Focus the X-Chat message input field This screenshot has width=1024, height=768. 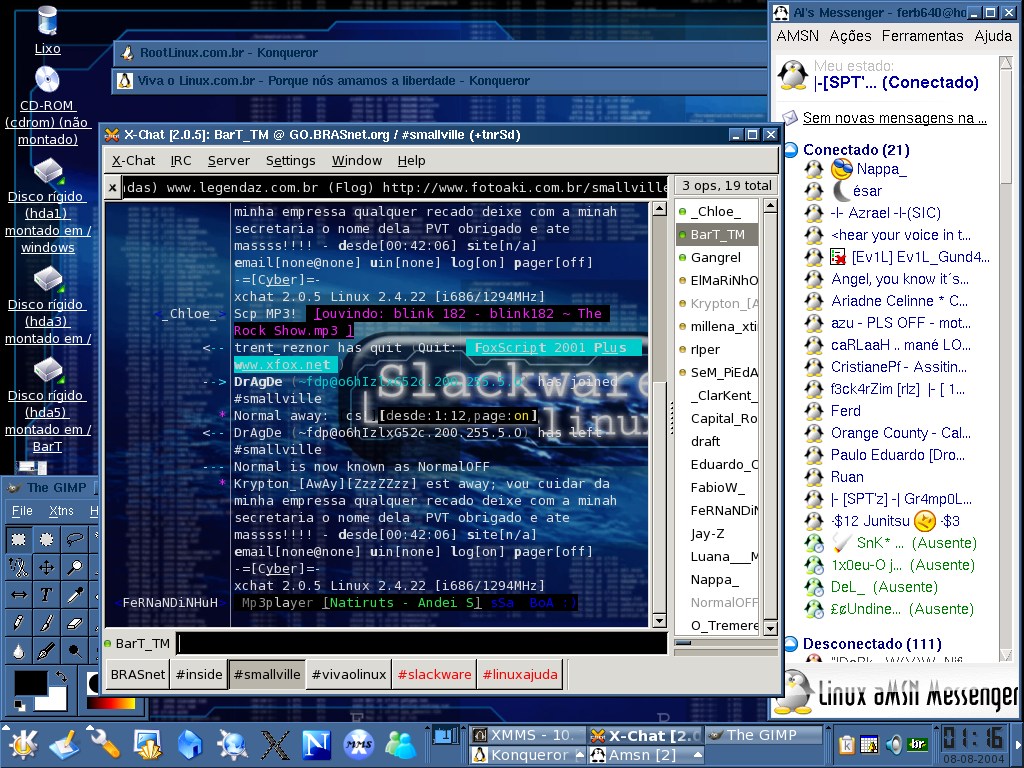coord(423,644)
